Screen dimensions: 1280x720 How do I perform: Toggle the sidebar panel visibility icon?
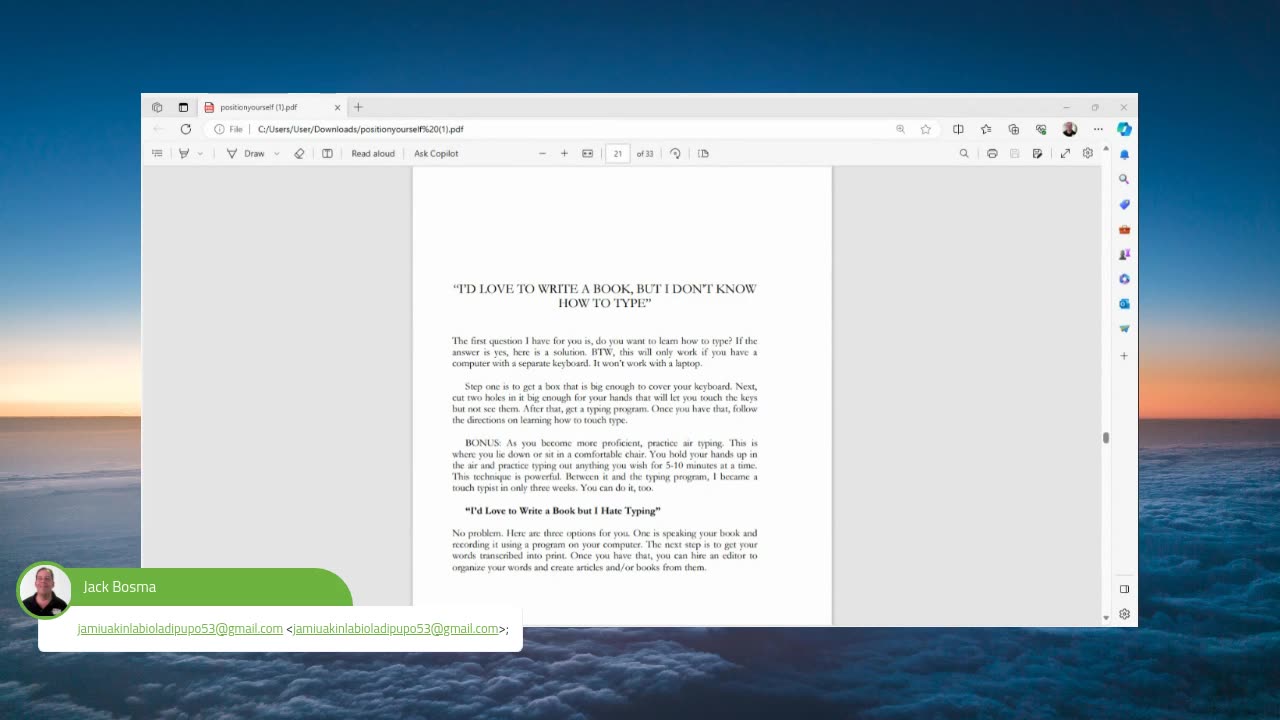(1124, 589)
